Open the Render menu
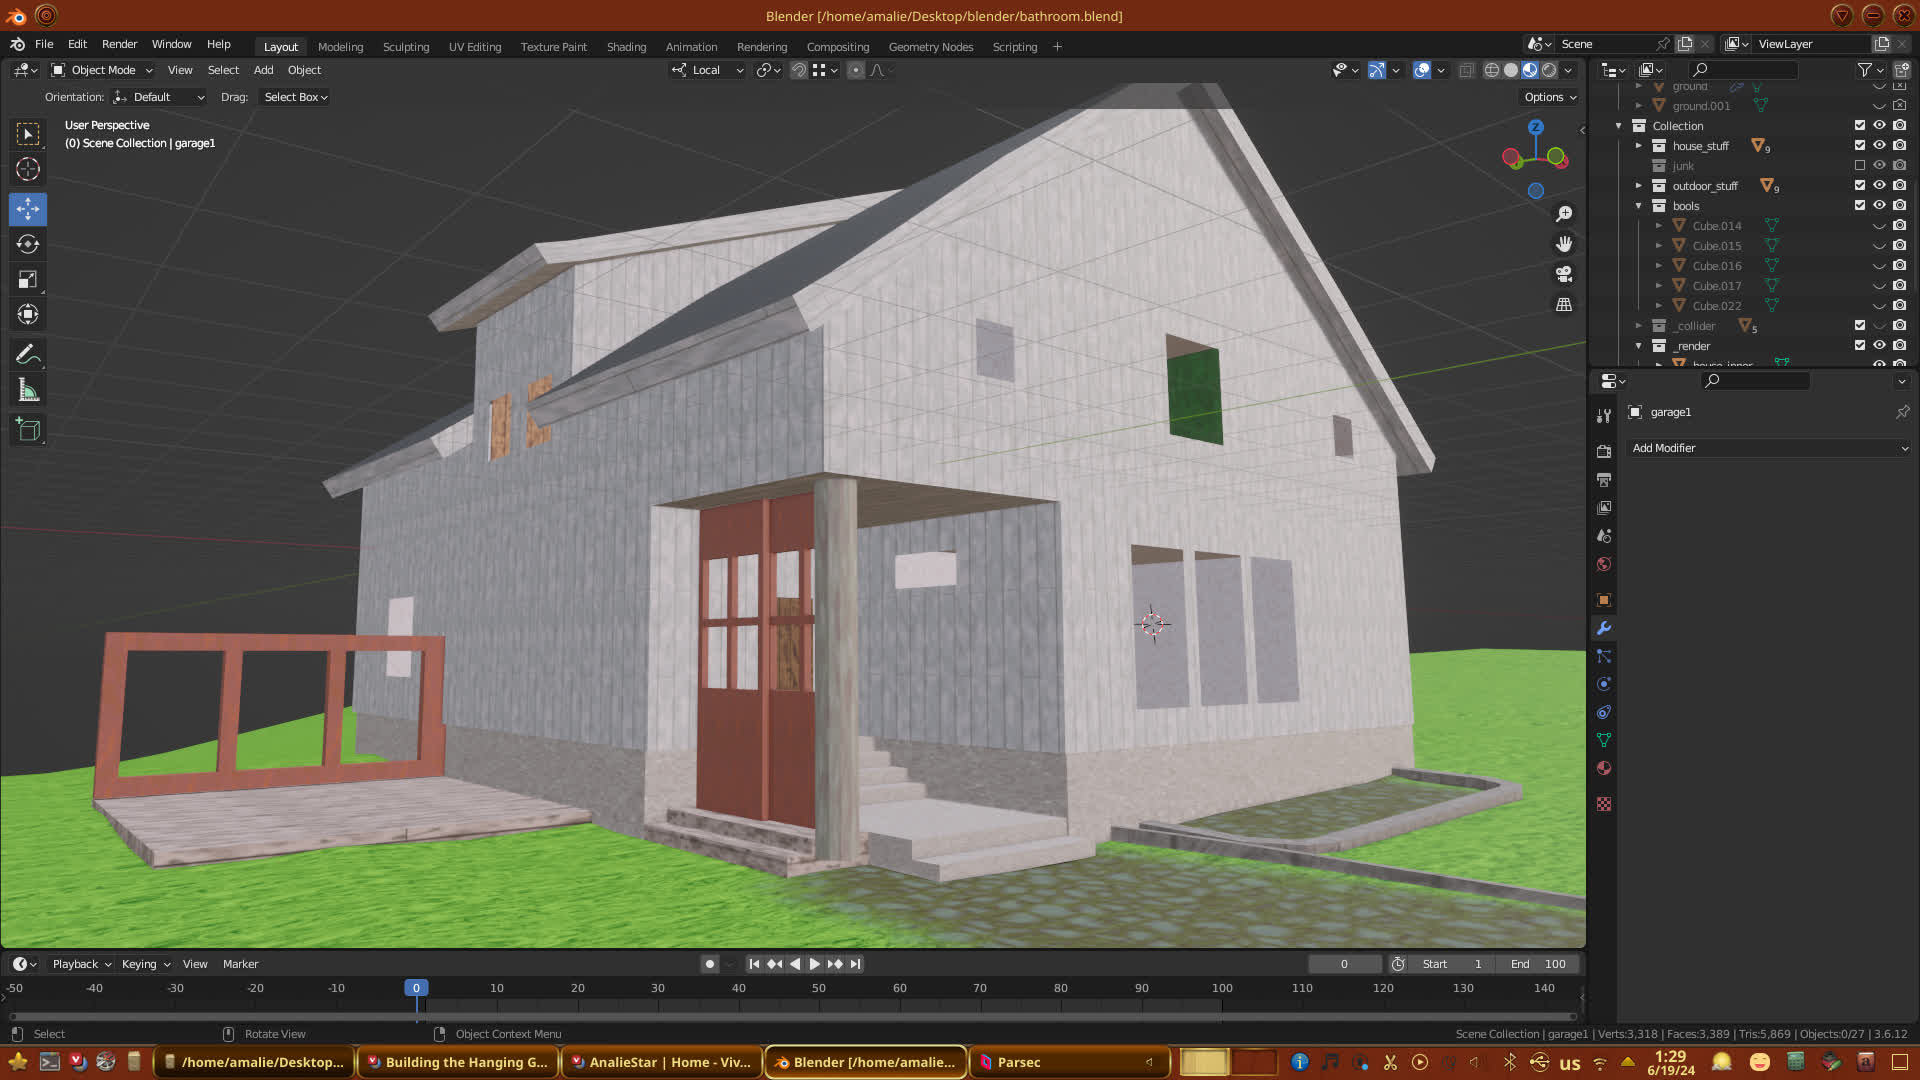Image resolution: width=1920 pixels, height=1080 pixels. [119, 44]
